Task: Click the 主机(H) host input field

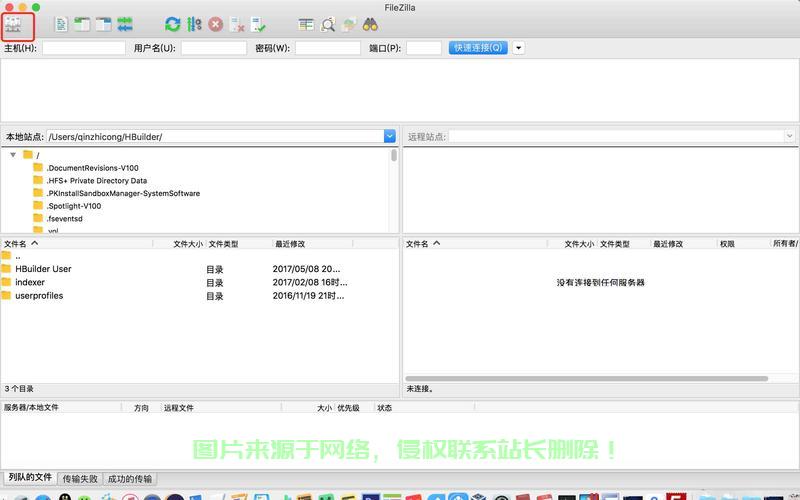Action: [x=84, y=48]
